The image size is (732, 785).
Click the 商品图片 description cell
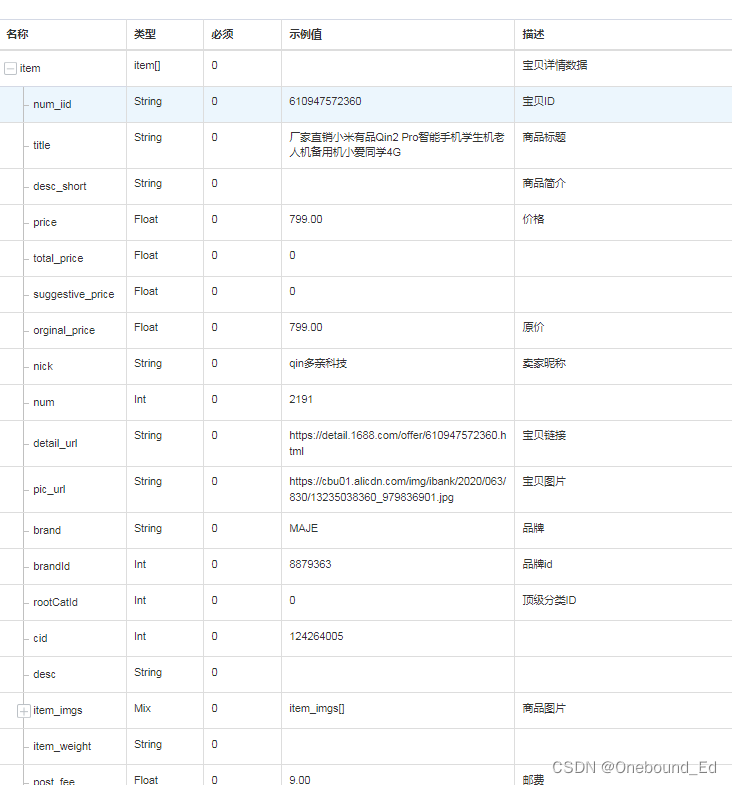(x=544, y=708)
